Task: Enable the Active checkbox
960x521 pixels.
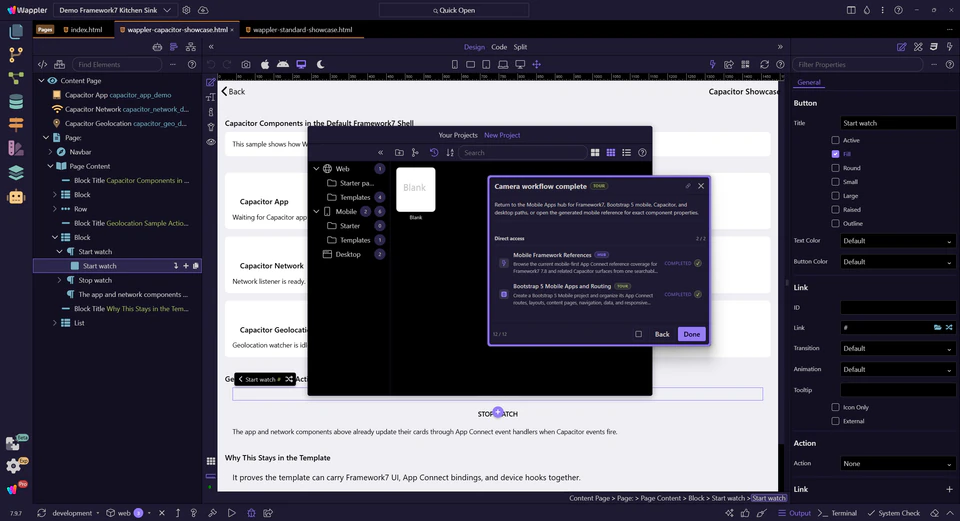Action: point(835,140)
